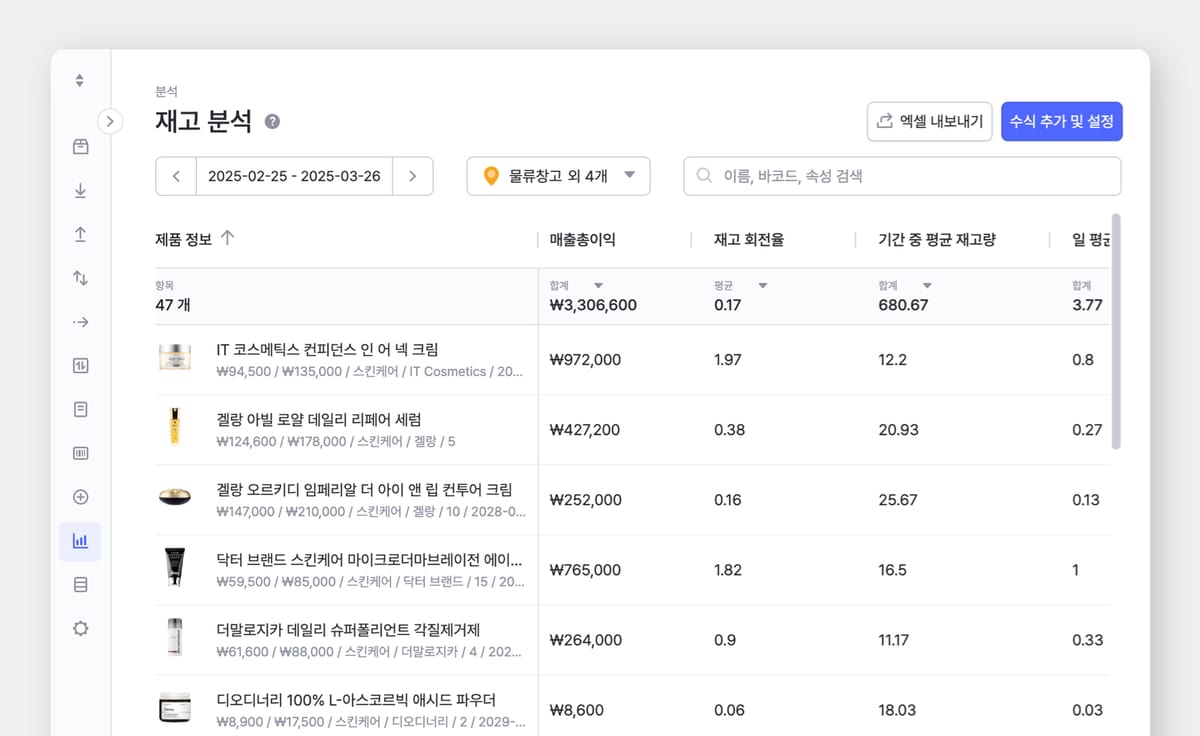Image resolution: width=1200 pixels, height=736 pixels.
Task: Open the 합계 dropdown under 매출총이익
Action: click(598, 286)
